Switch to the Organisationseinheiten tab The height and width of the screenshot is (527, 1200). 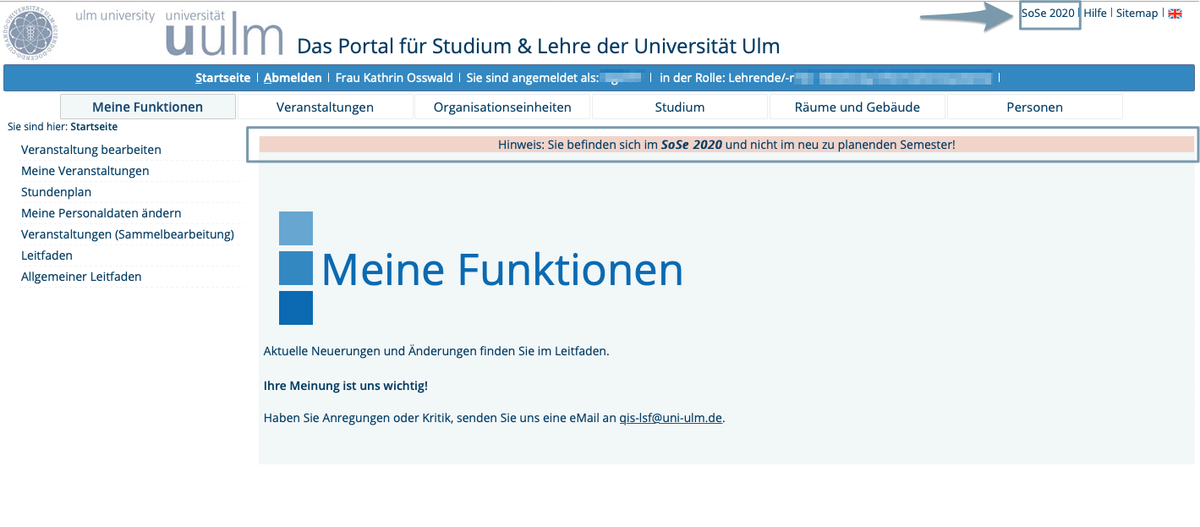click(x=502, y=107)
